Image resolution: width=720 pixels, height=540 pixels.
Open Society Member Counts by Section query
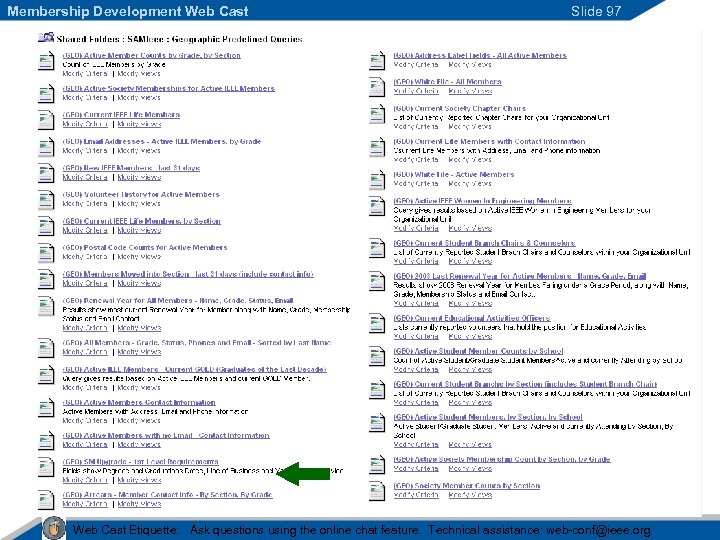click(467, 485)
